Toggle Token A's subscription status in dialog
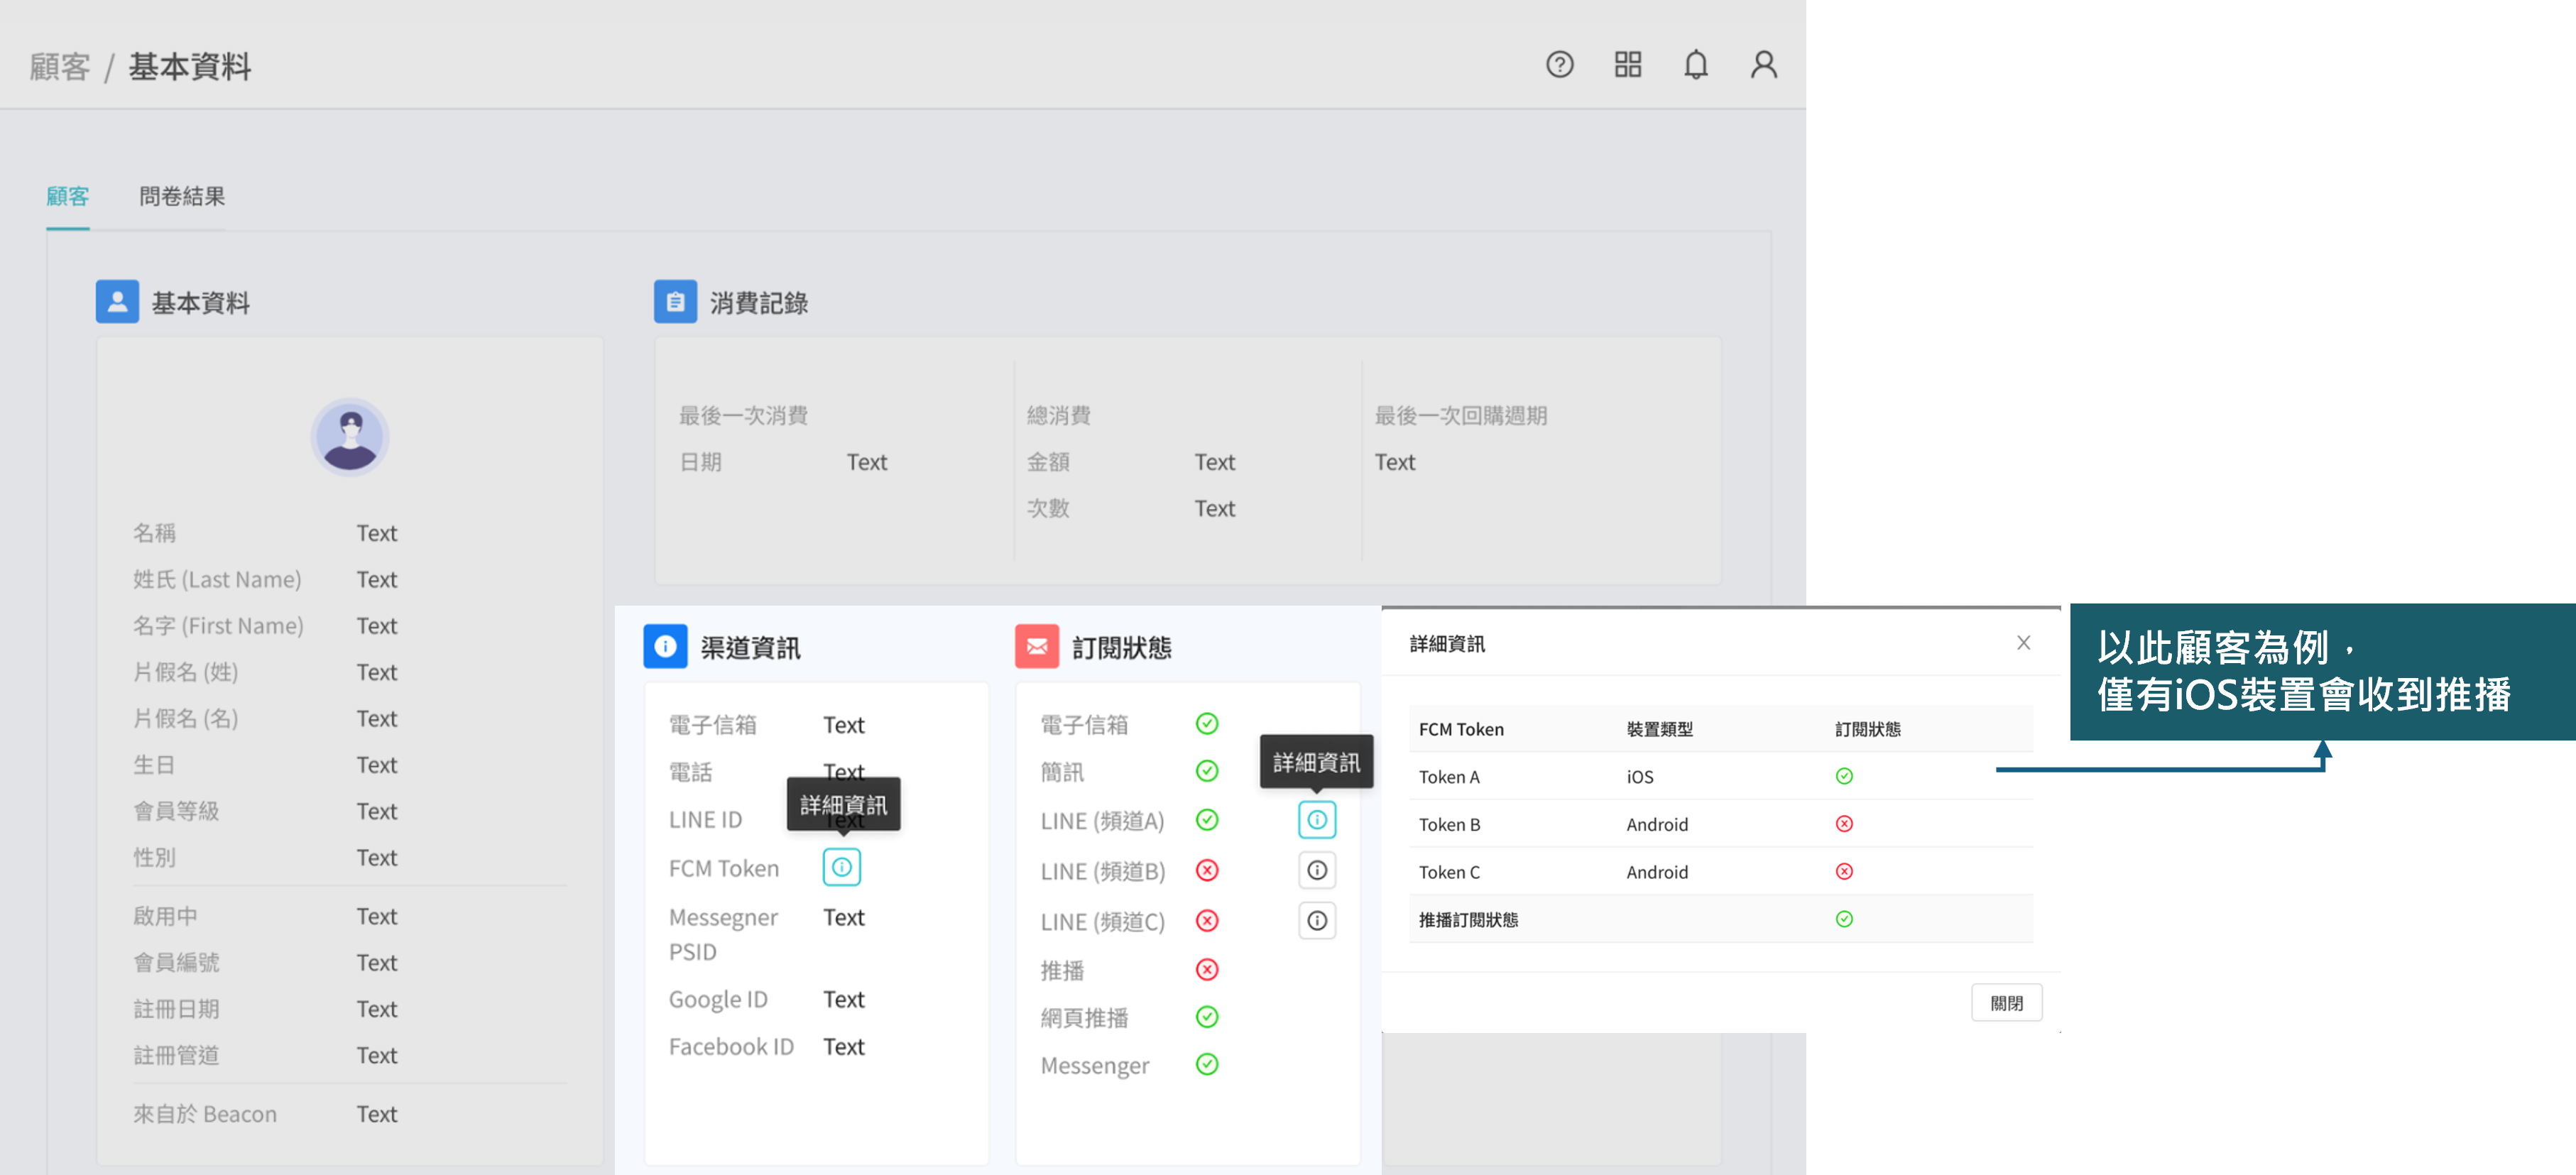This screenshot has height=1175, width=2576. click(1845, 776)
